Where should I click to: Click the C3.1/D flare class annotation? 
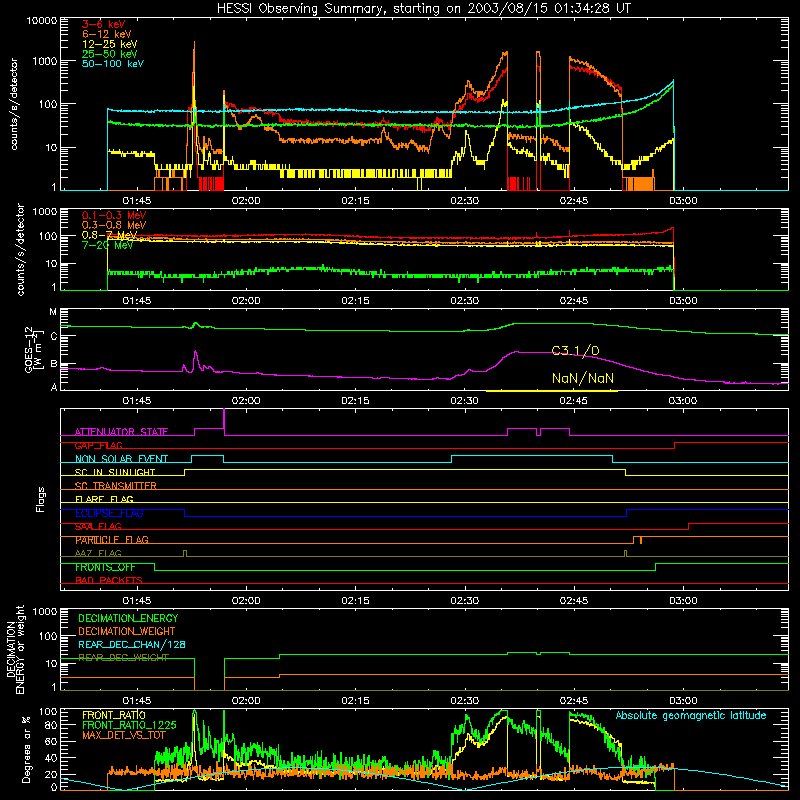click(x=576, y=351)
